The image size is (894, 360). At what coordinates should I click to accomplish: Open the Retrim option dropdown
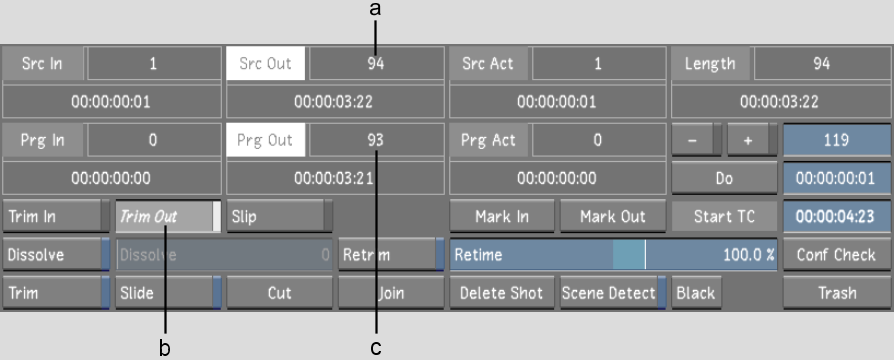(391, 255)
